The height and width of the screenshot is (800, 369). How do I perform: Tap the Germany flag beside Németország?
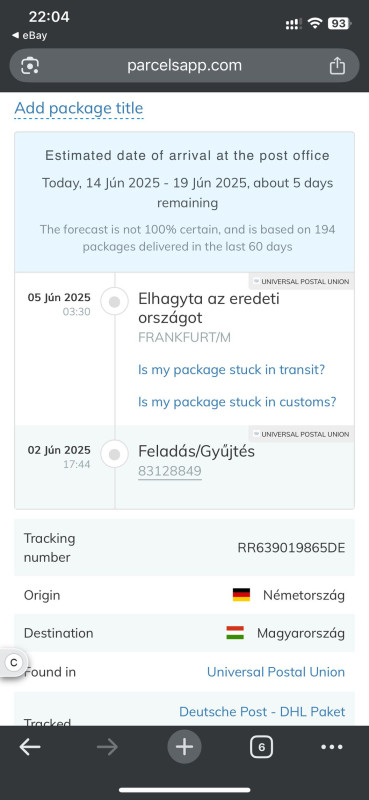[241, 595]
